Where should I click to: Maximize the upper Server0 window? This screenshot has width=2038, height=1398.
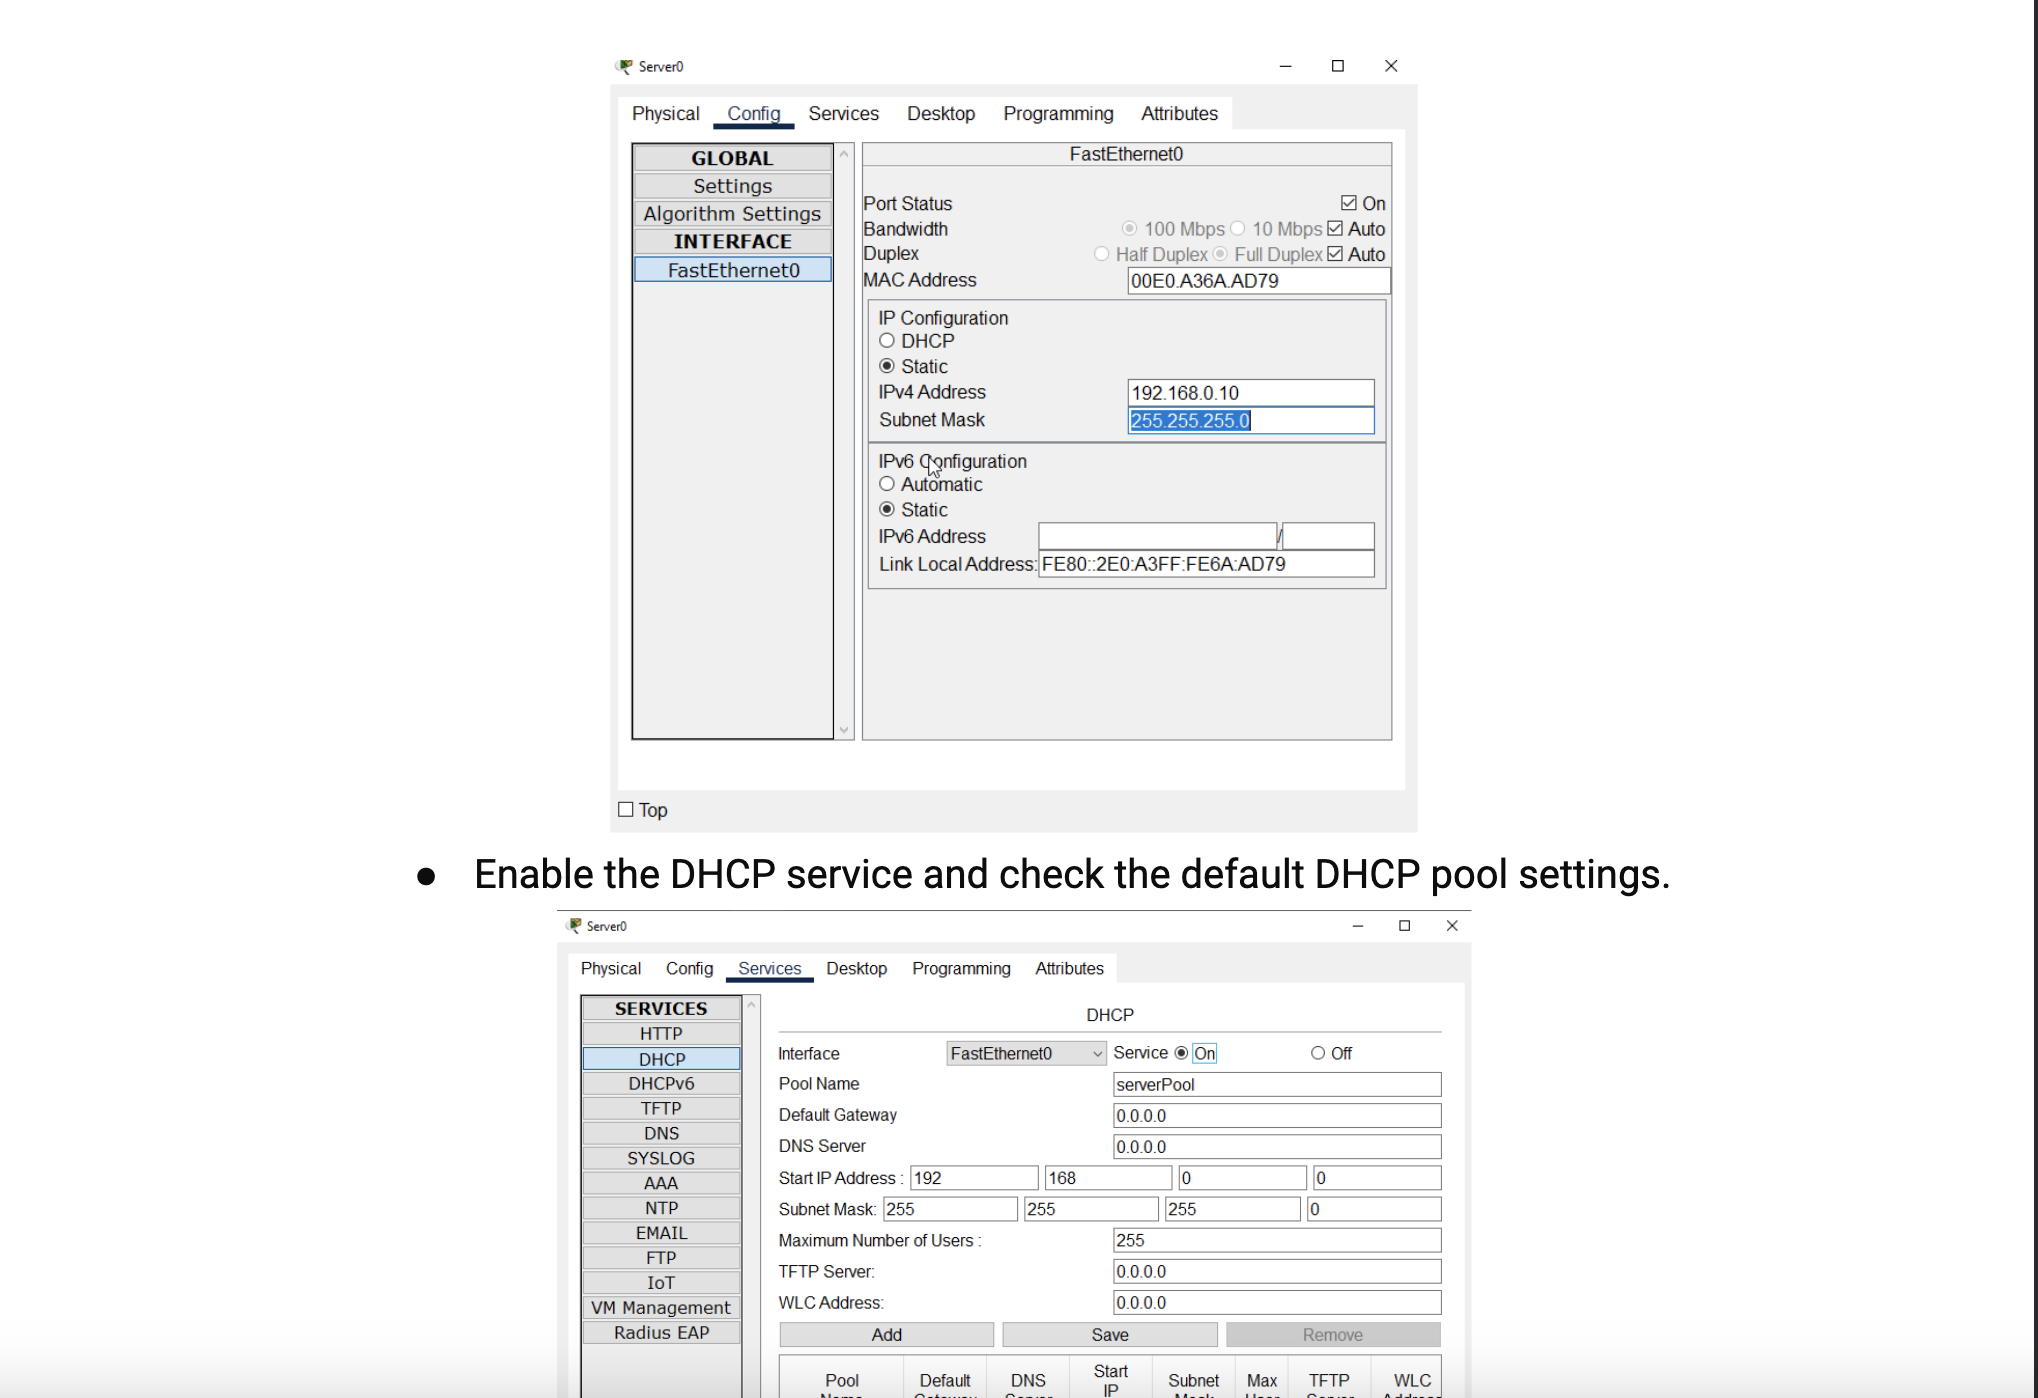coord(1338,66)
